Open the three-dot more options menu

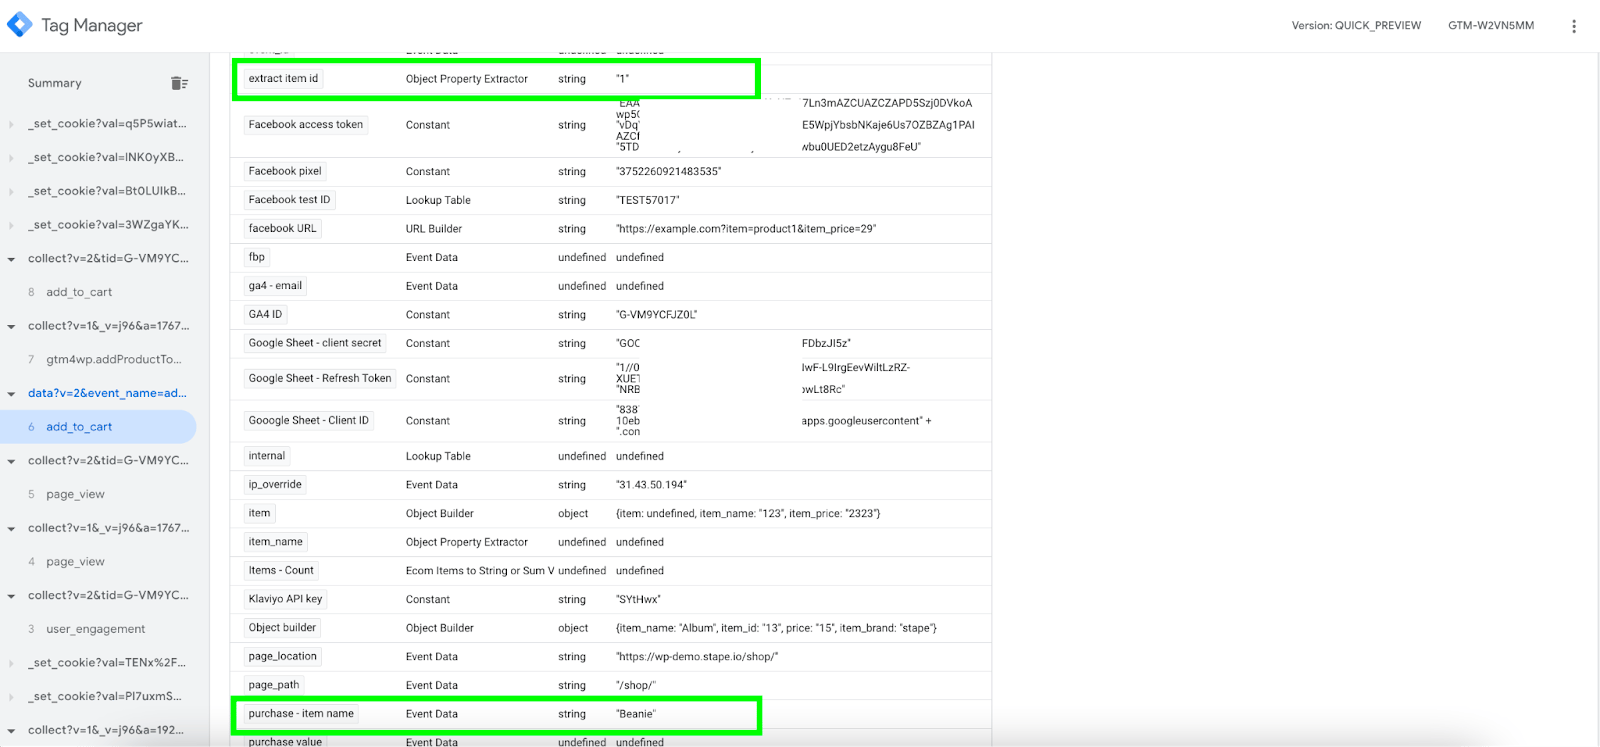point(1574,26)
